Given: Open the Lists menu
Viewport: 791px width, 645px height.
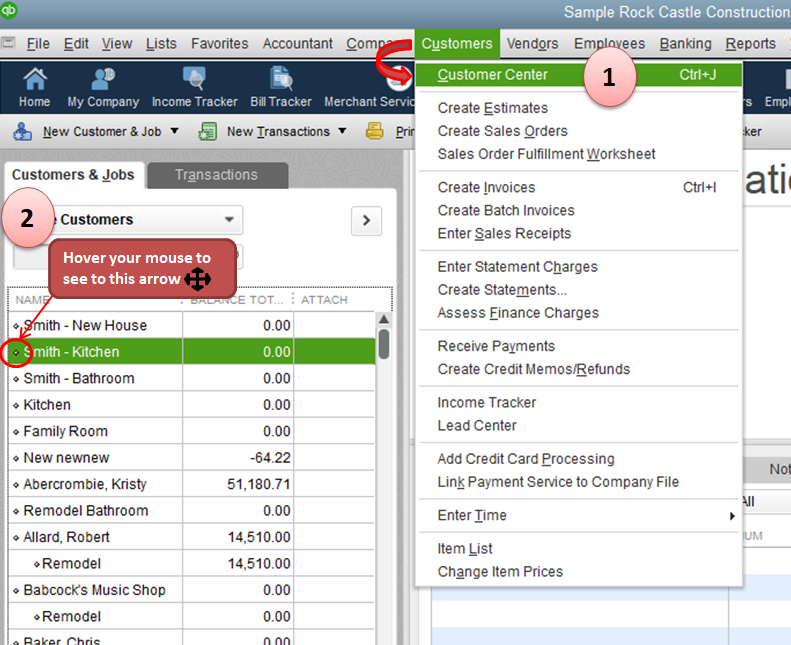Looking at the screenshot, I should [x=161, y=44].
